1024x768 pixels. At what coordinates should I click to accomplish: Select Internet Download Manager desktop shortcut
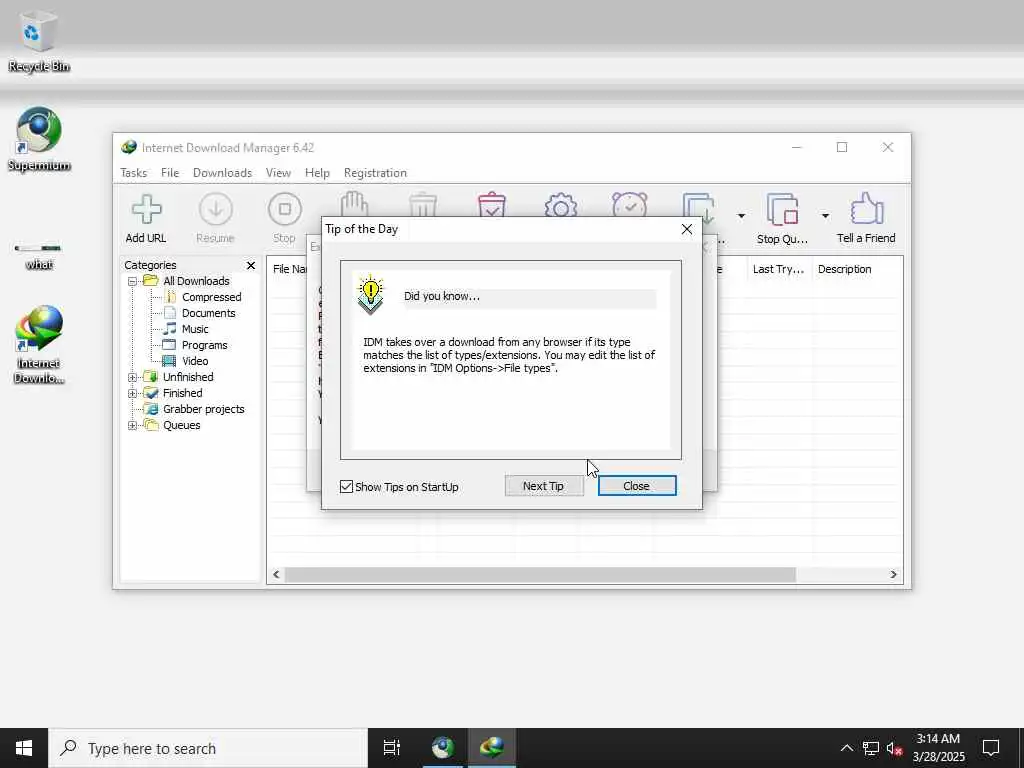point(39,345)
